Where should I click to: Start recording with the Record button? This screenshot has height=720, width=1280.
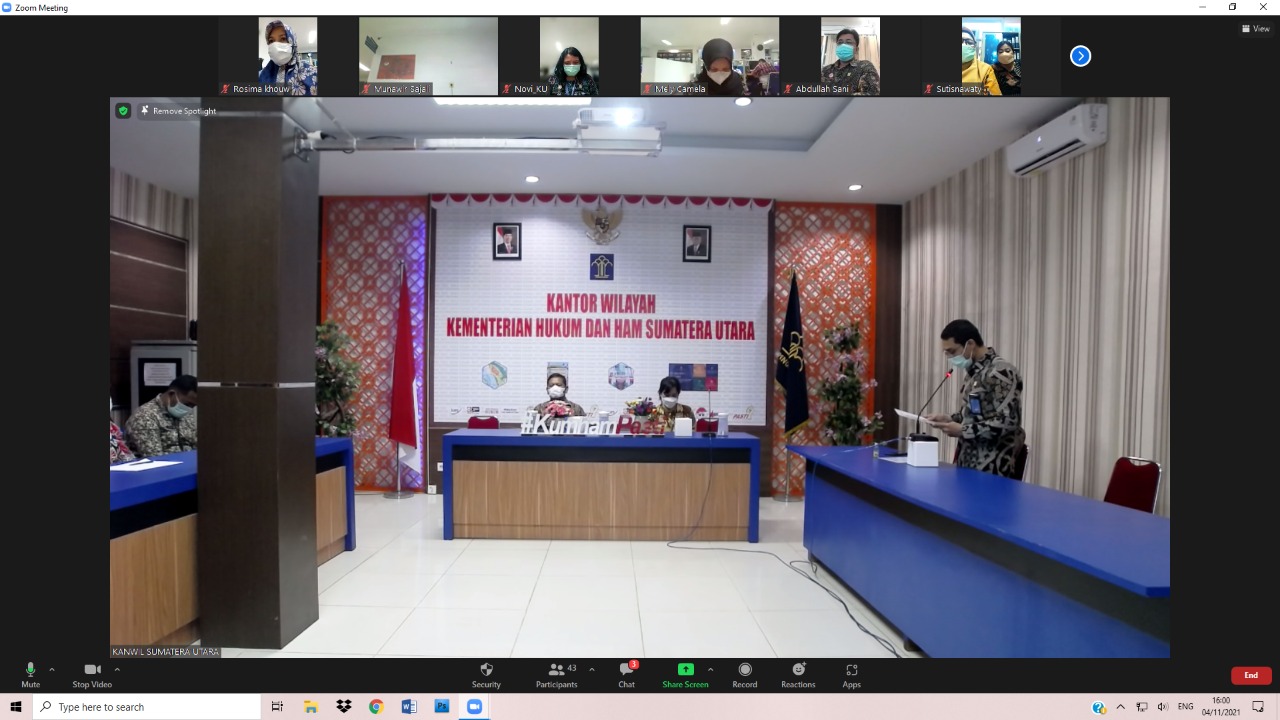[x=744, y=675]
